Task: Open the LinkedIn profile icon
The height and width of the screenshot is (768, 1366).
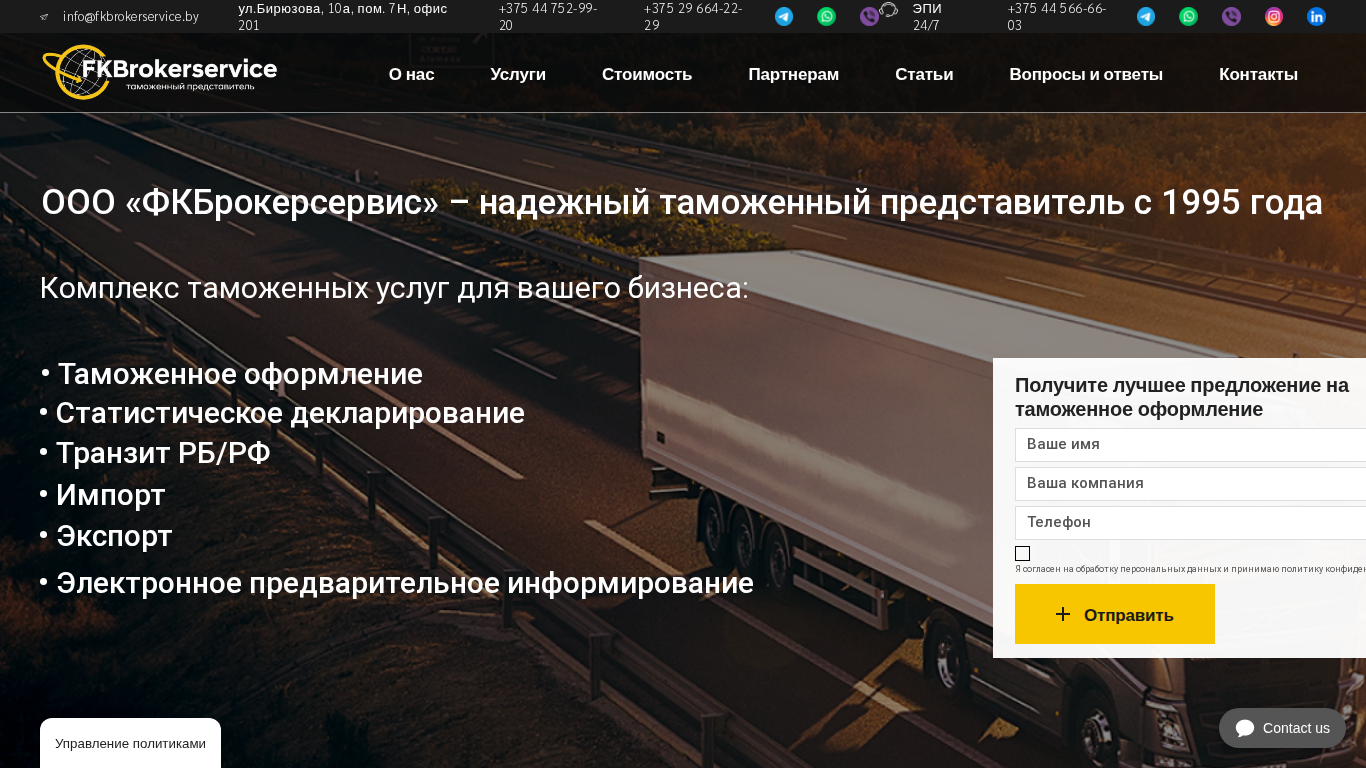Action: [1316, 17]
